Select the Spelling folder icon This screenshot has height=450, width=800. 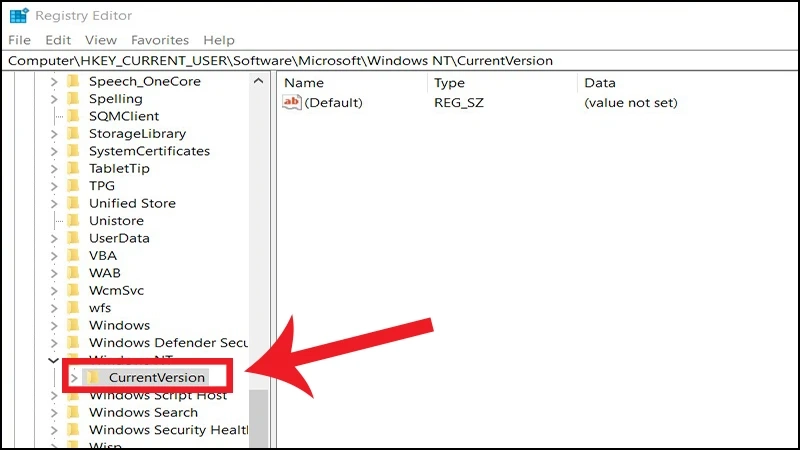[73, 98]
